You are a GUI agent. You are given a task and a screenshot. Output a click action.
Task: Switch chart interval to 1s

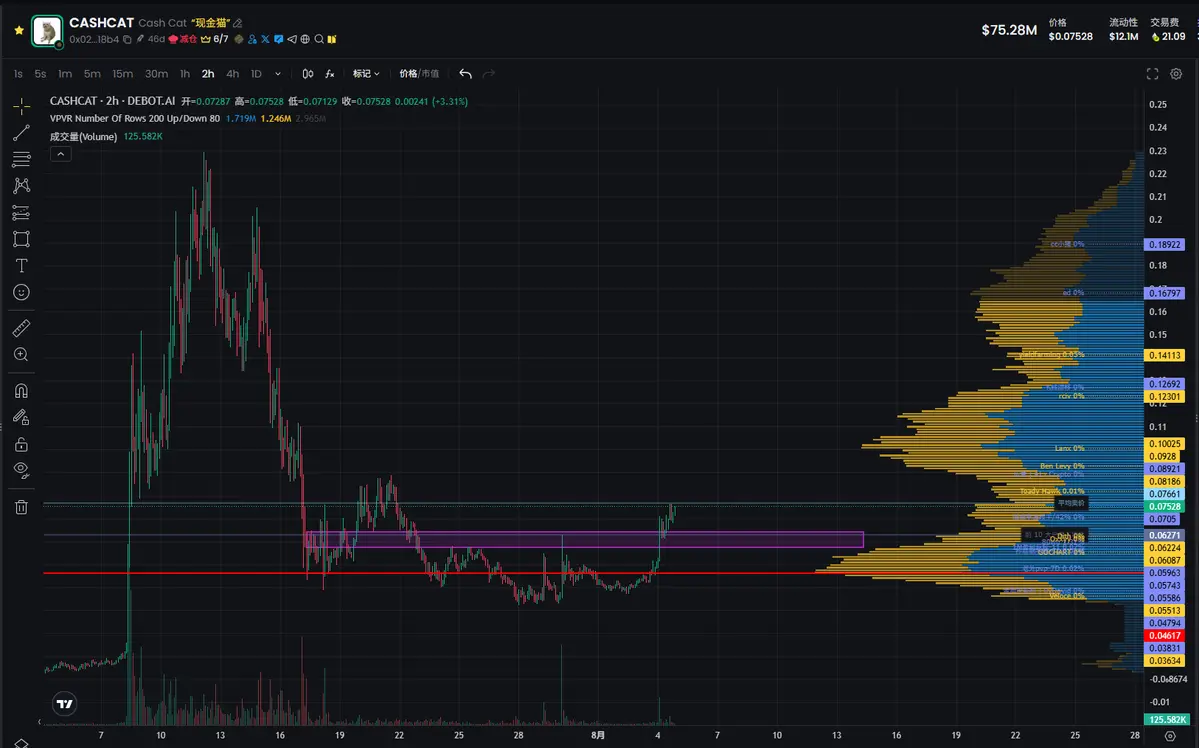[18, 73]
